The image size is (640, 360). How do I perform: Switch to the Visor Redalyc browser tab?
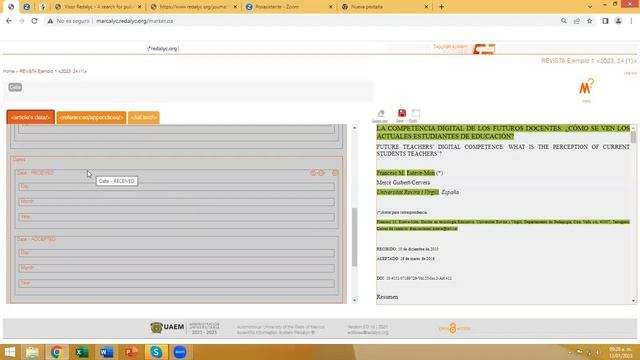click(x=98, y=7)
